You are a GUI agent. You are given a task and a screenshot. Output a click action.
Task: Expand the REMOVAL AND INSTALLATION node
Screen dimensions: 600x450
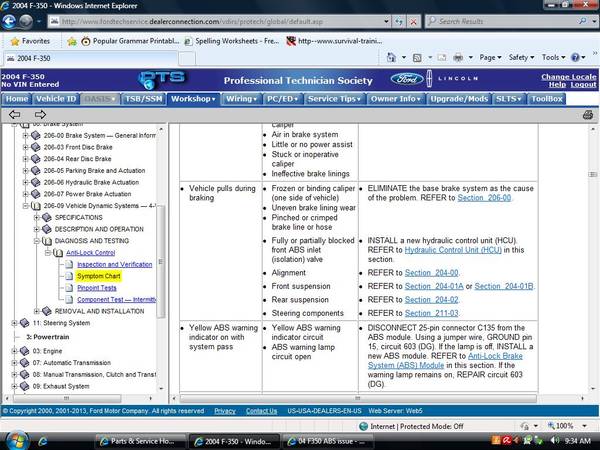(37, 311)
